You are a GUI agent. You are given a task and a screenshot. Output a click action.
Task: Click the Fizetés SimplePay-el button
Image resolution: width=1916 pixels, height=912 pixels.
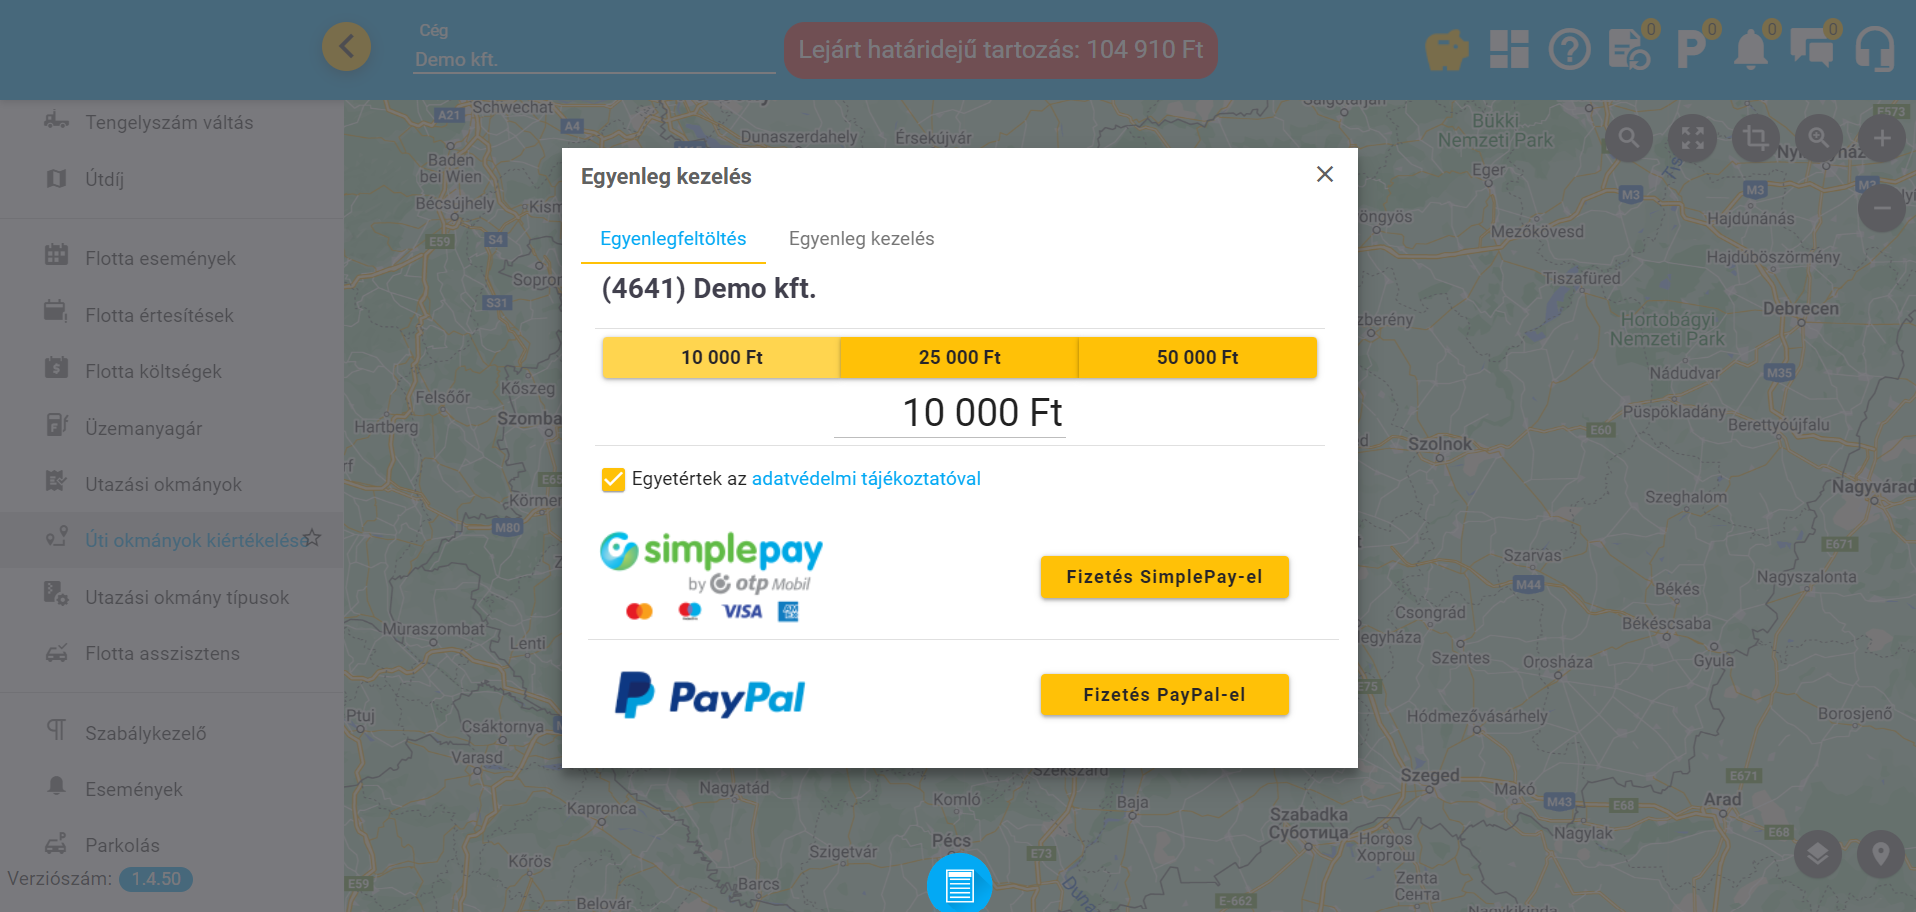1164,577
